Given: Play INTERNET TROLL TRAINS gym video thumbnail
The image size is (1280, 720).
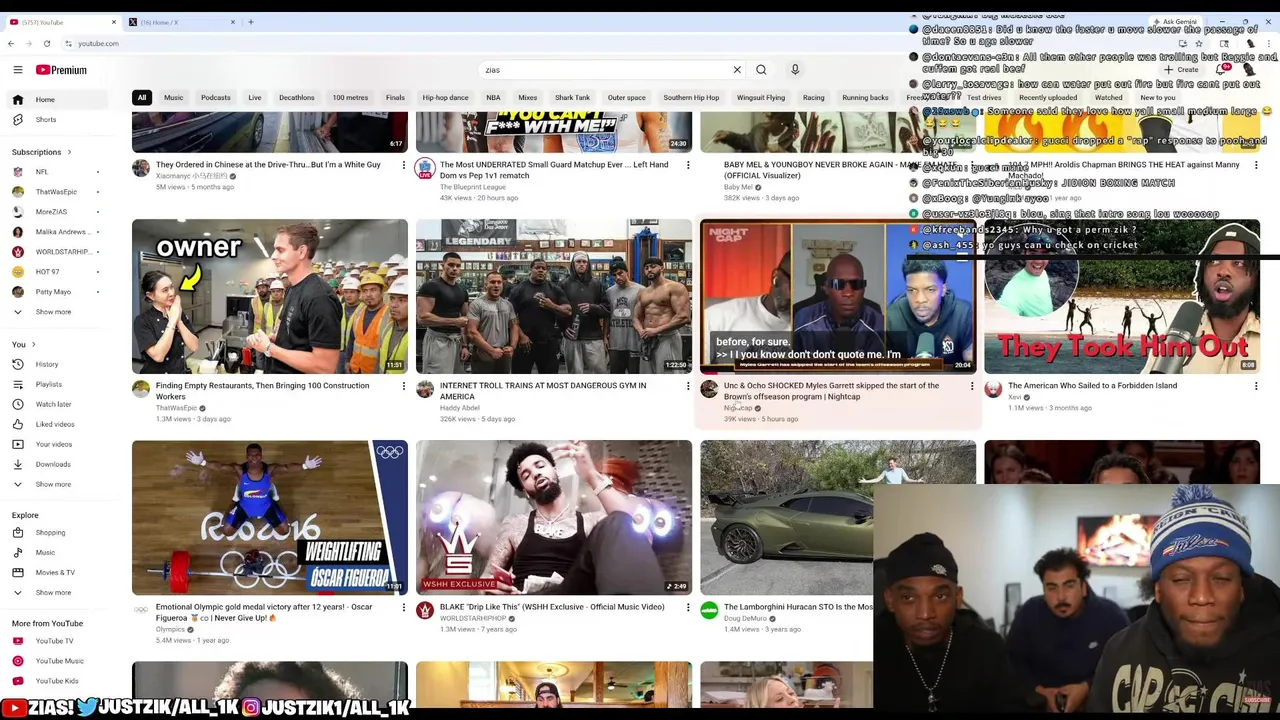Looking at the screenshot, I should tap(554, 296).
